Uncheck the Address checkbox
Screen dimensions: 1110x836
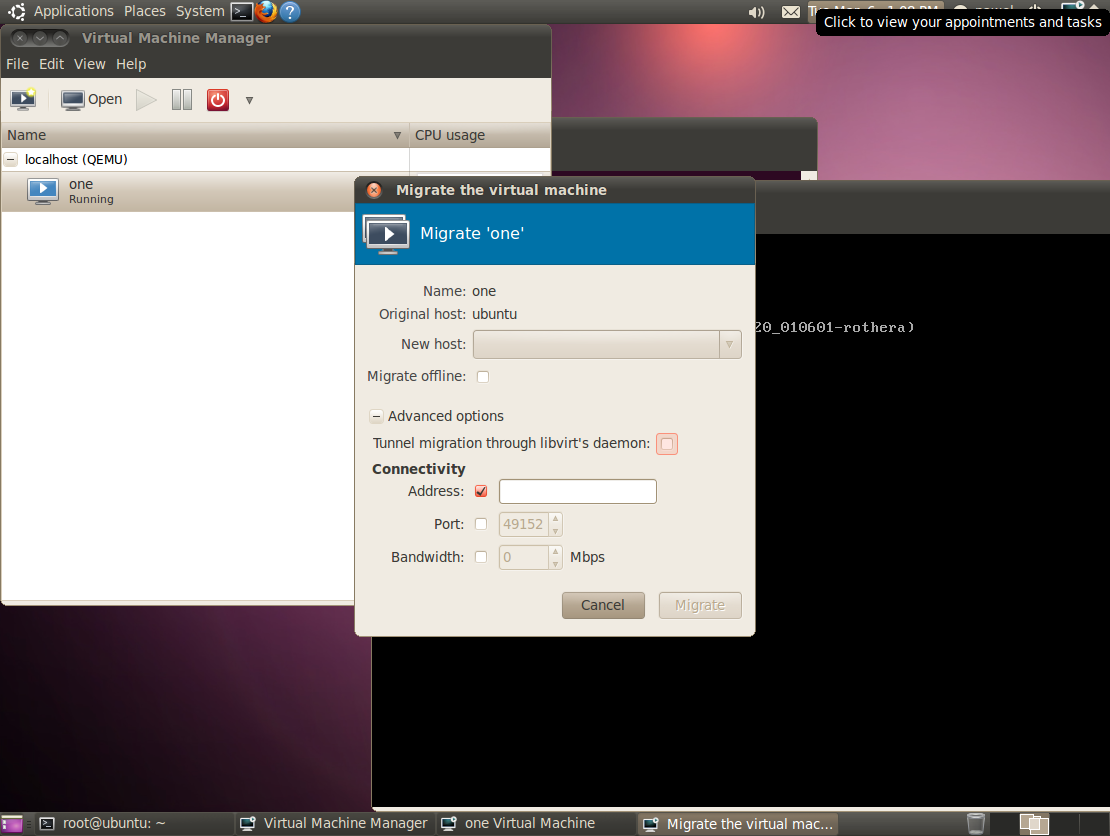pos(482,491)
